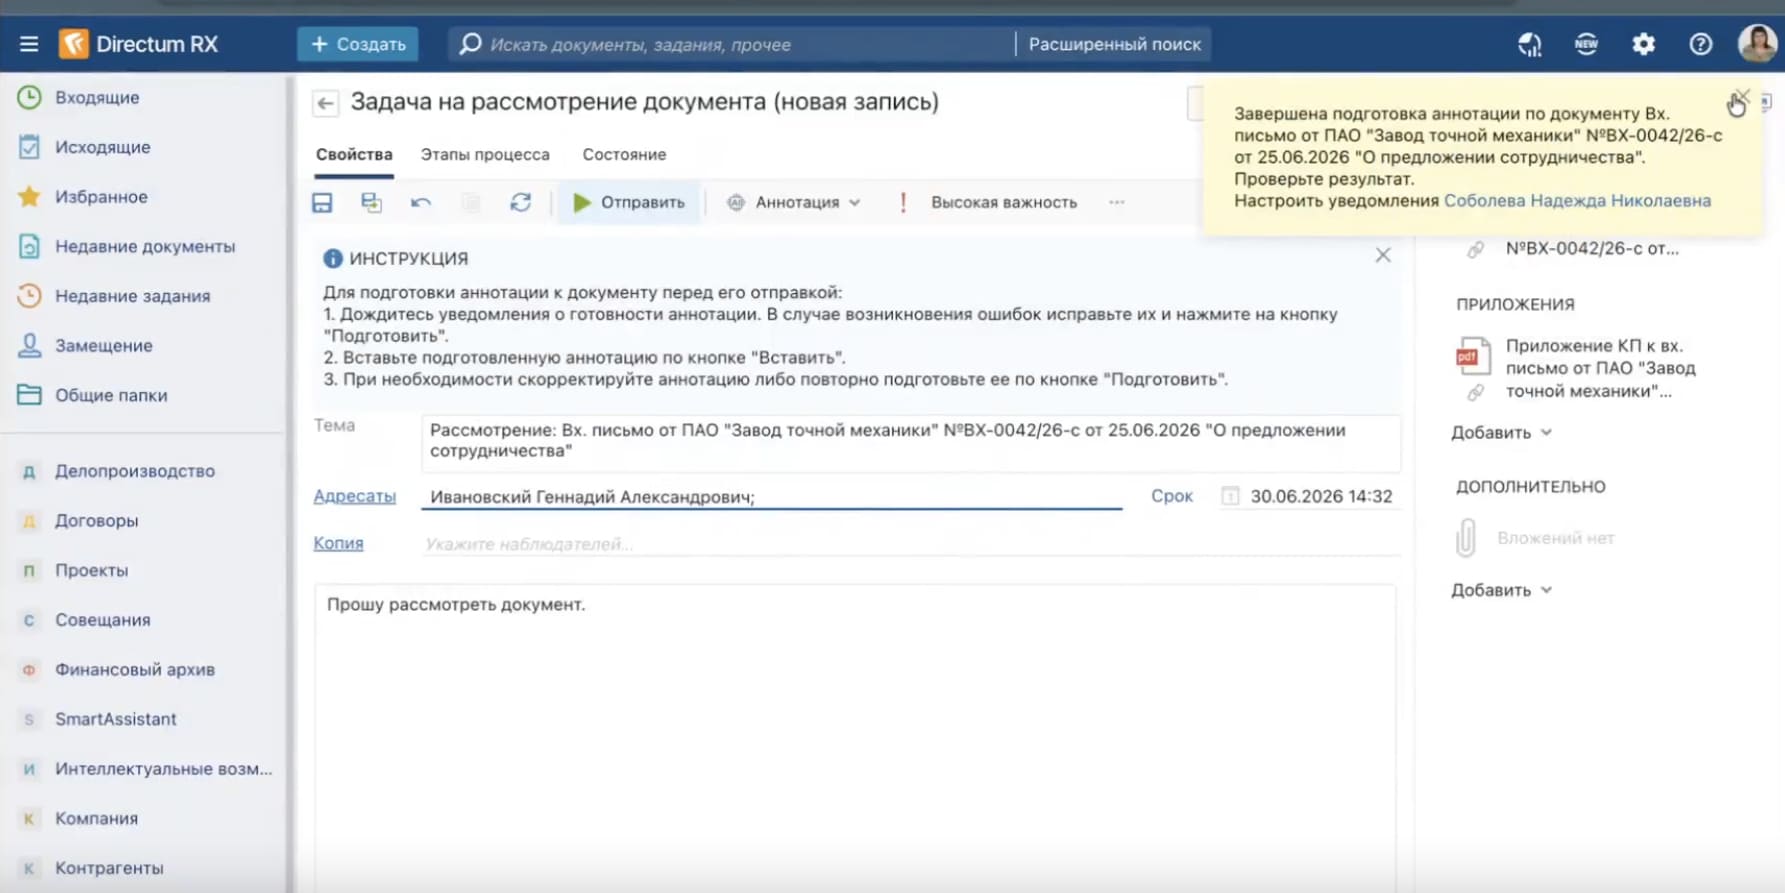Open Недавние задания

click(132, 297)
